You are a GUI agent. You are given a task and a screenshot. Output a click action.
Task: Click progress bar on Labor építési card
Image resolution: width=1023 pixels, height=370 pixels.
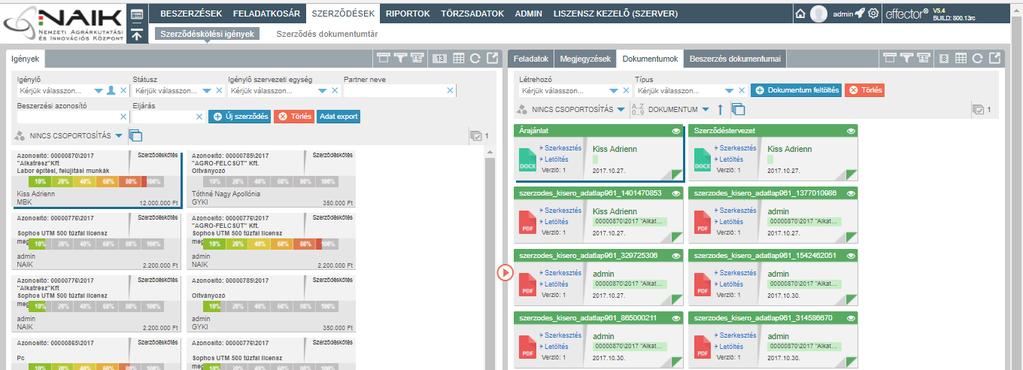(96, 182)
